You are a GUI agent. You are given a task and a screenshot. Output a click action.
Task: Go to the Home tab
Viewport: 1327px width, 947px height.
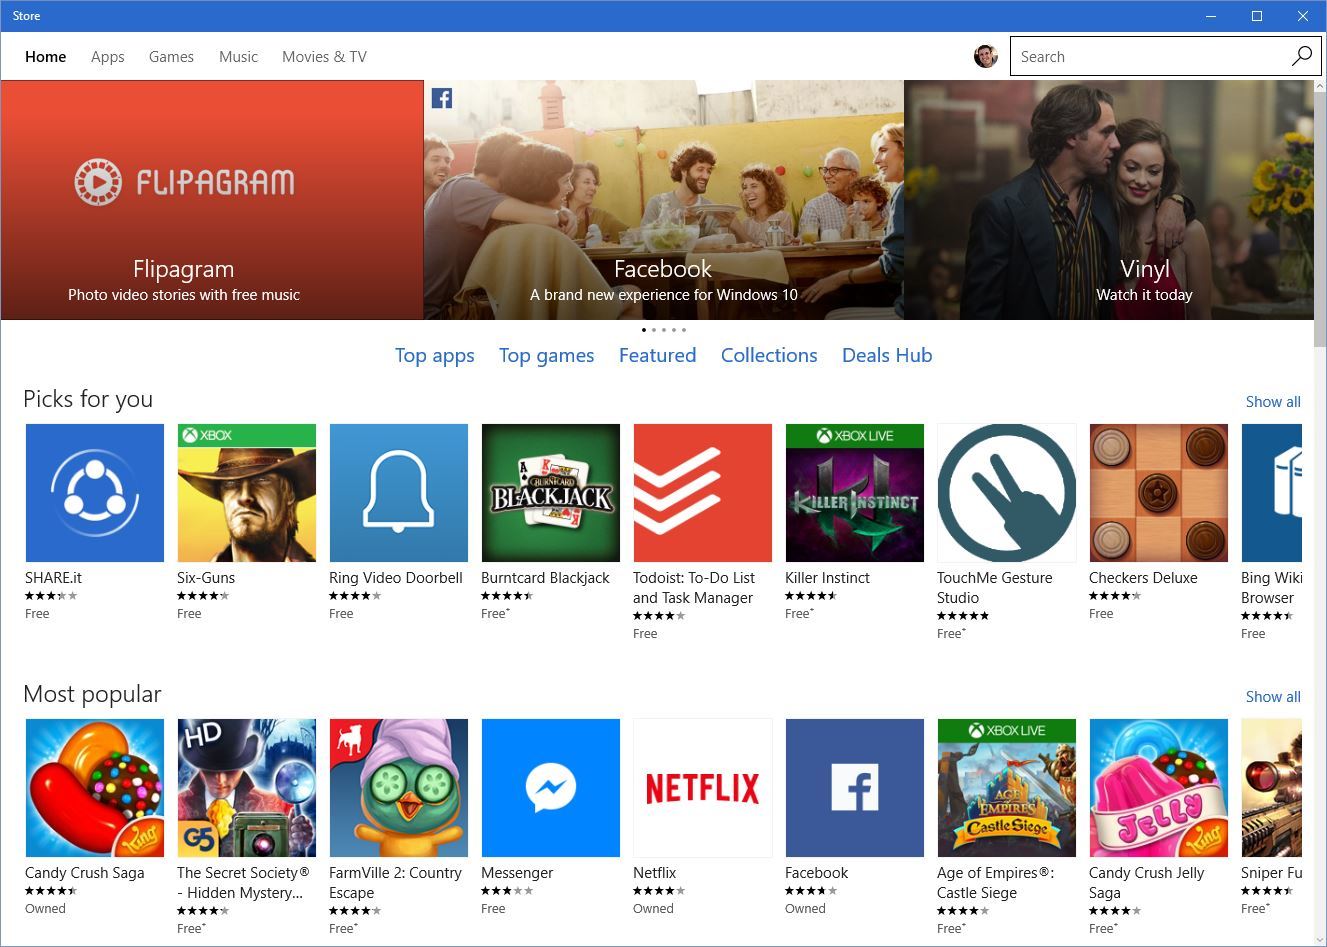(45, 57)
